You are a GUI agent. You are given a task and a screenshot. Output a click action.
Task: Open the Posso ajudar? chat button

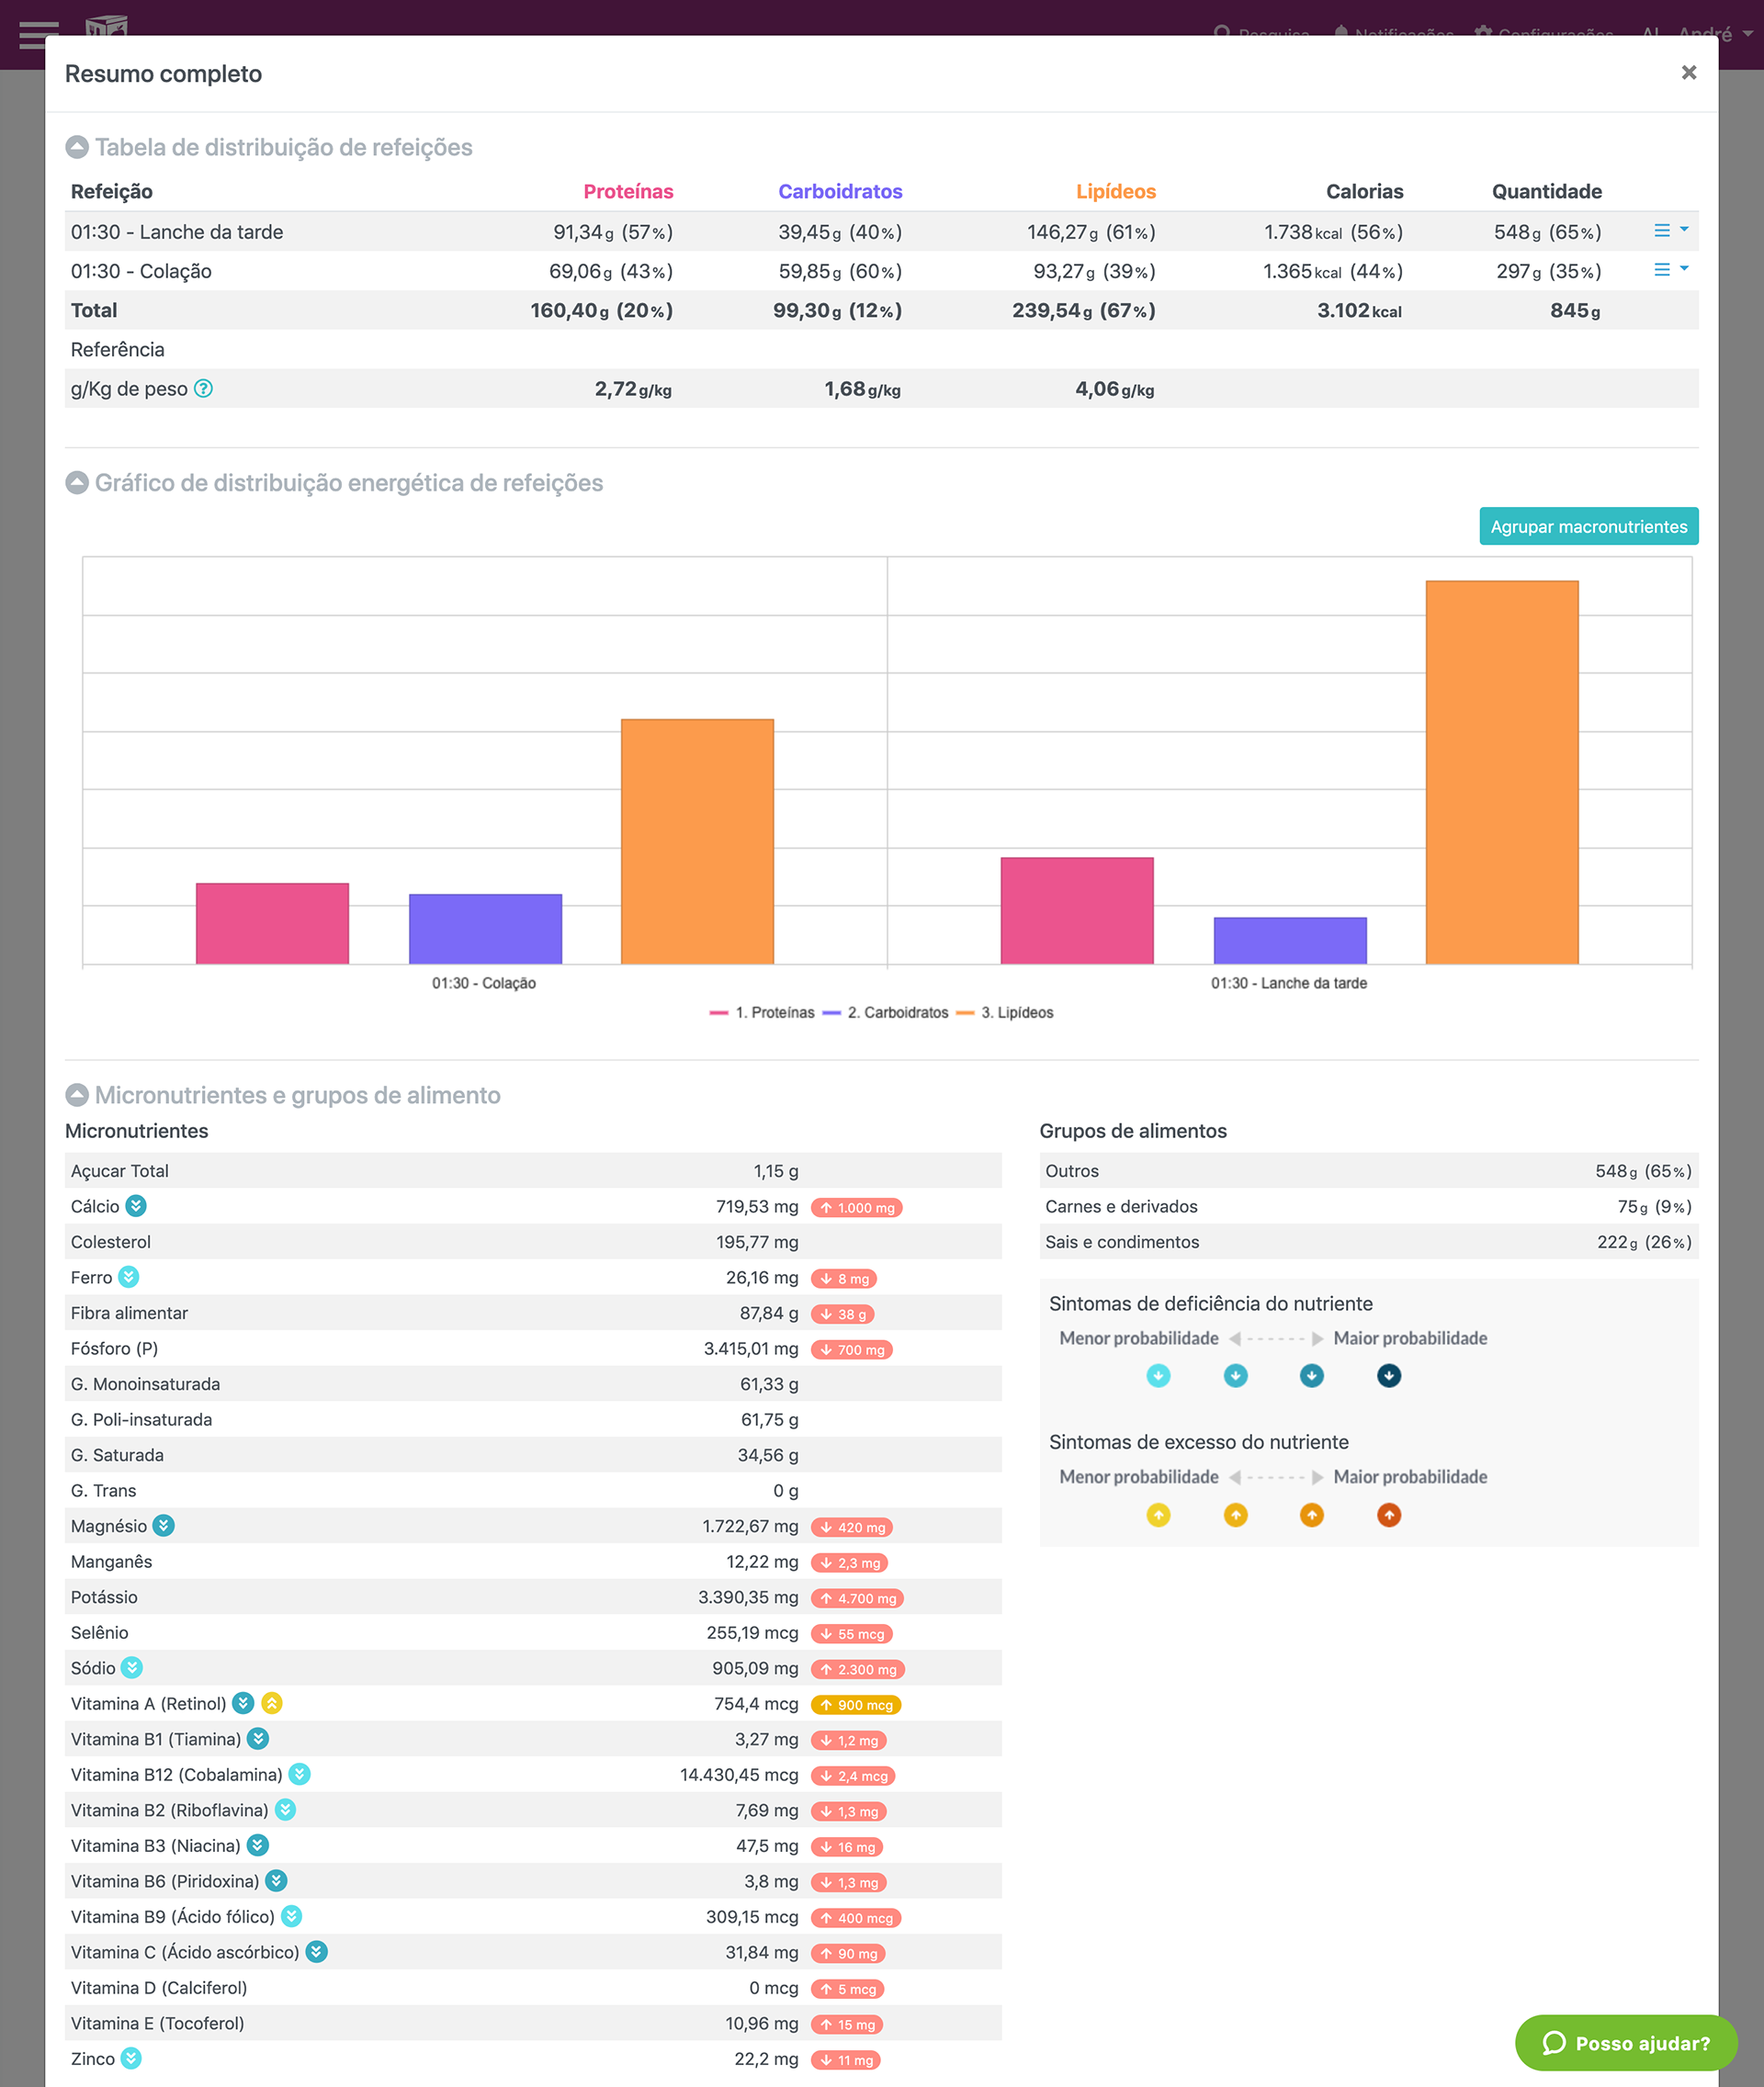click(x=1626, y=2042)
